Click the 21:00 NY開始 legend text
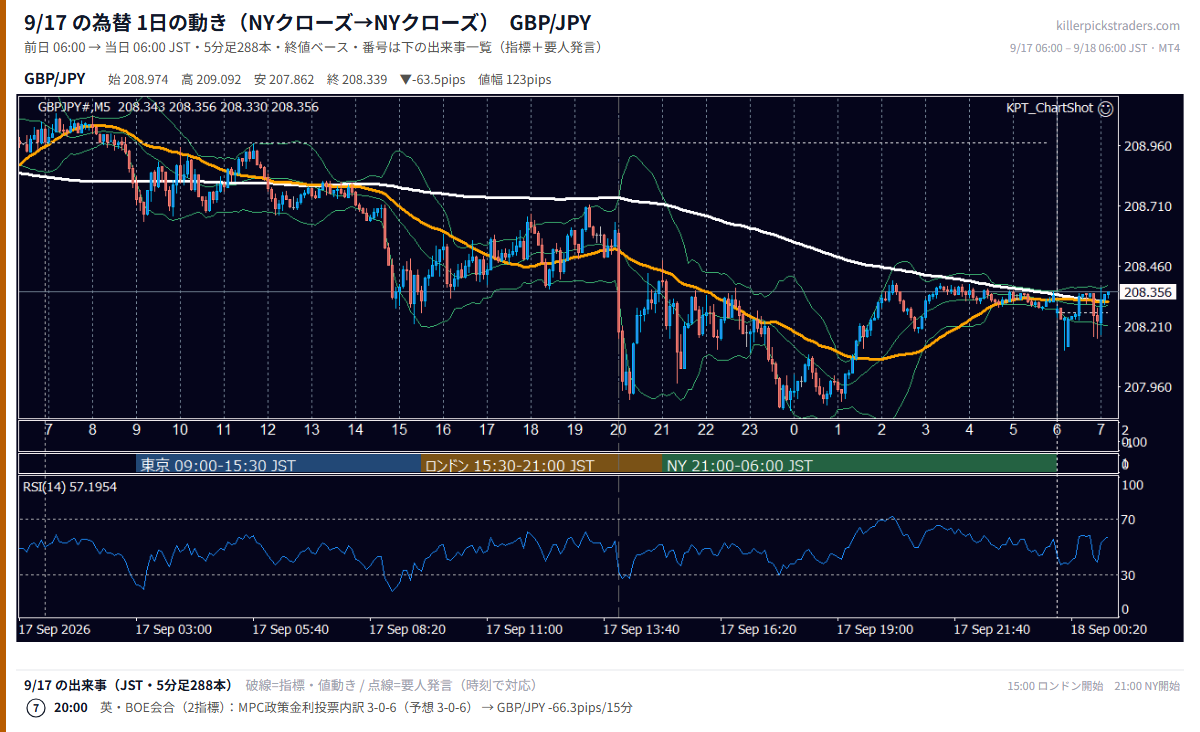Image resolution: width=1200 pixels, height=732 pixels. tap(1149, 686)
